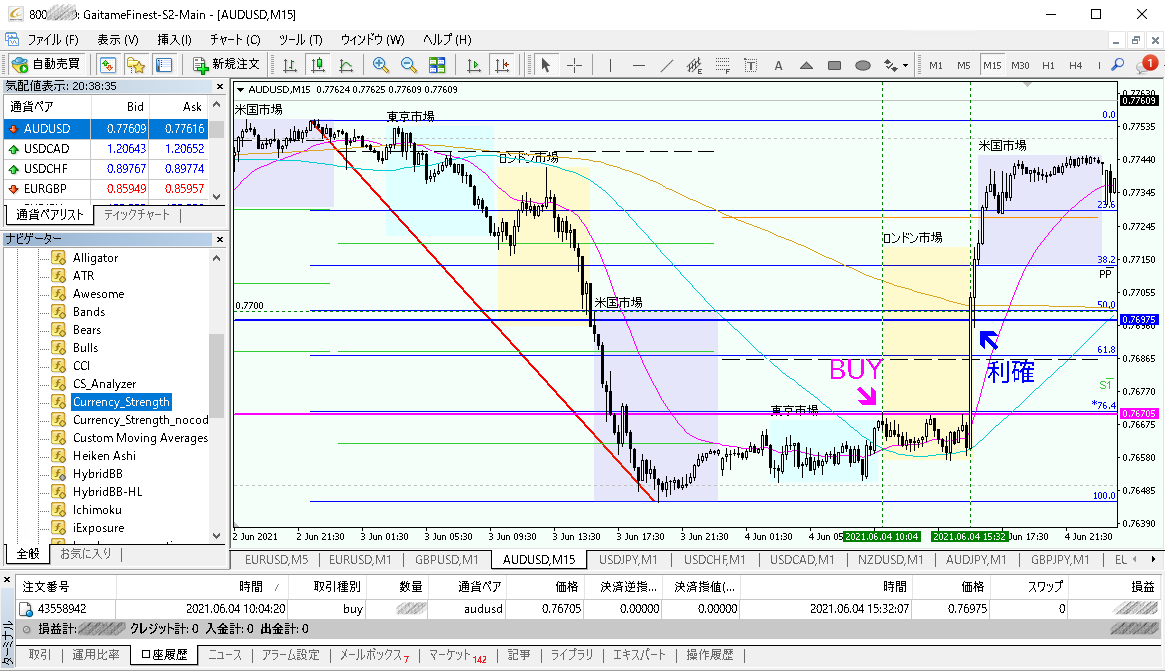Toggle chart shift icon
Screen dimensions: 1165x671
click(502, 65)
